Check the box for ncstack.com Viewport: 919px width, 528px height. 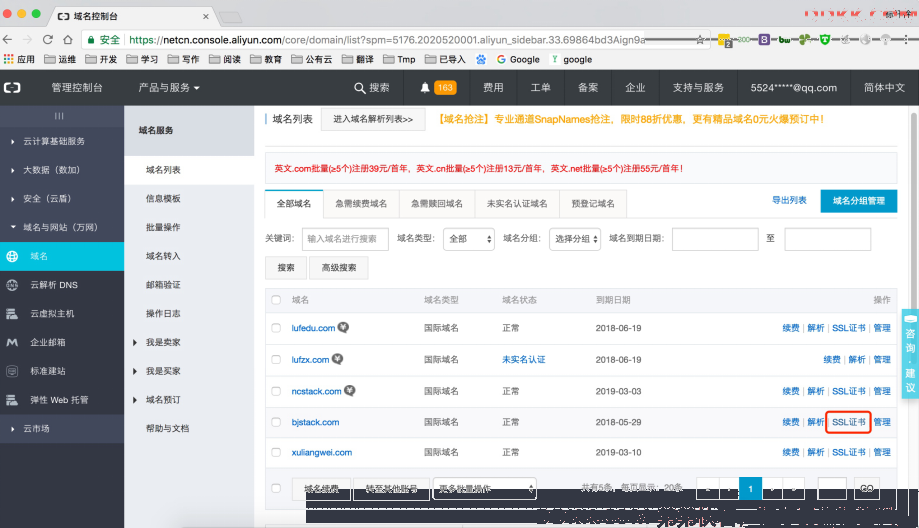point(276,391)
